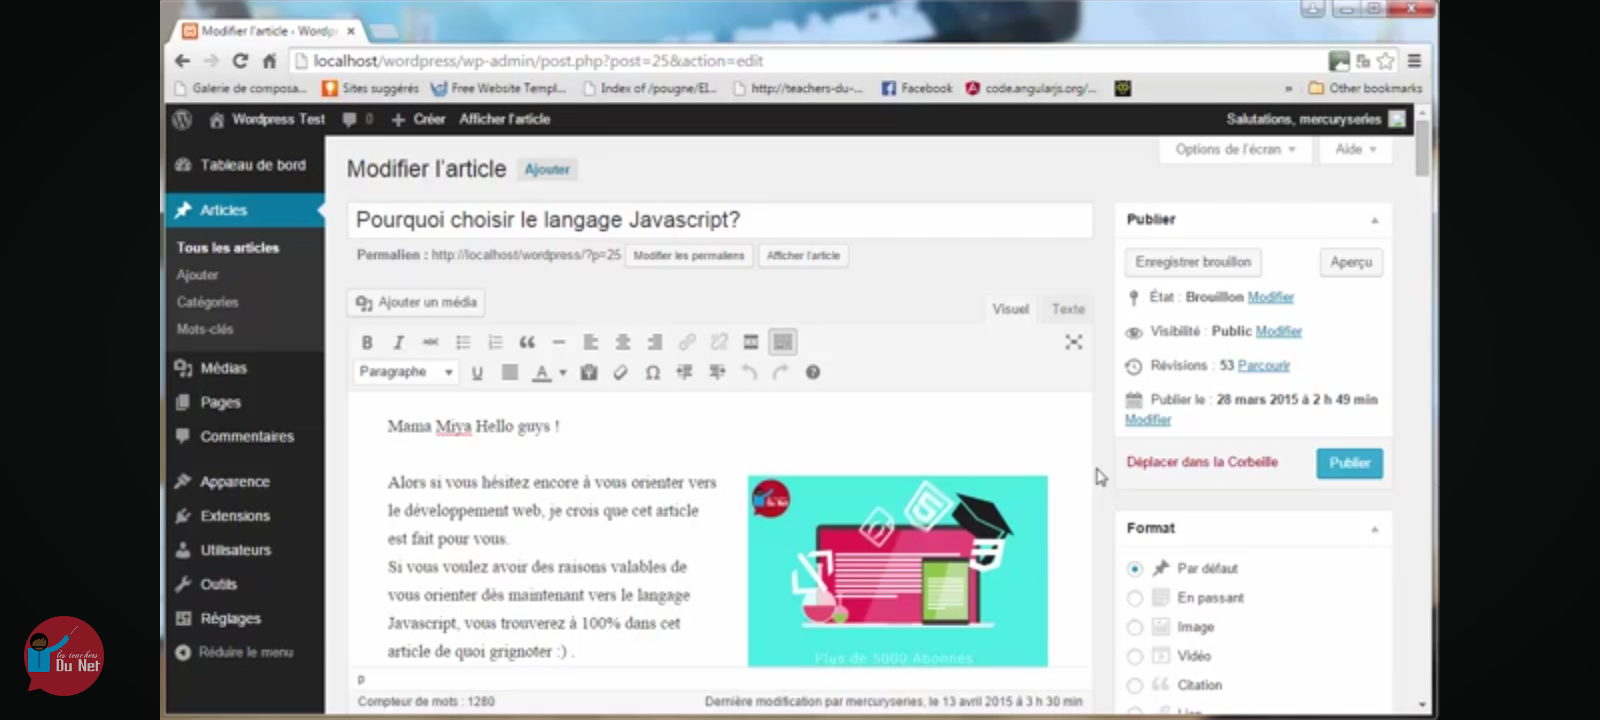This screenshot has height=720, width=1600.
Task: Switch to the Texte editor tab
Action: pos(1067,309)
